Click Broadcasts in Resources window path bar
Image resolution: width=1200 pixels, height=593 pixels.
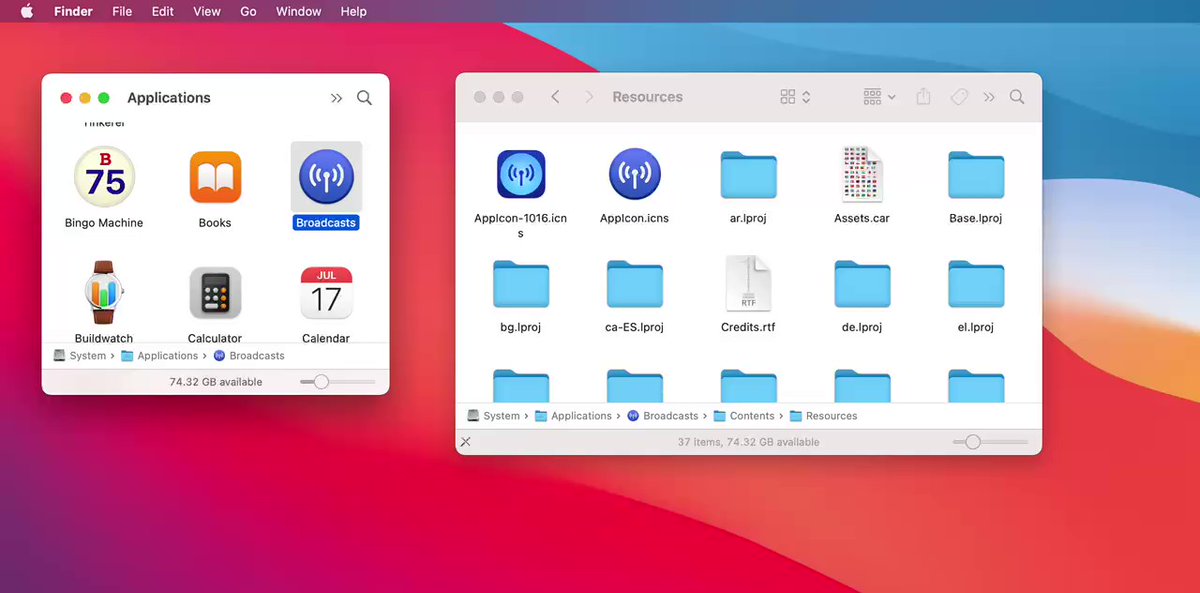click(663, 416)
